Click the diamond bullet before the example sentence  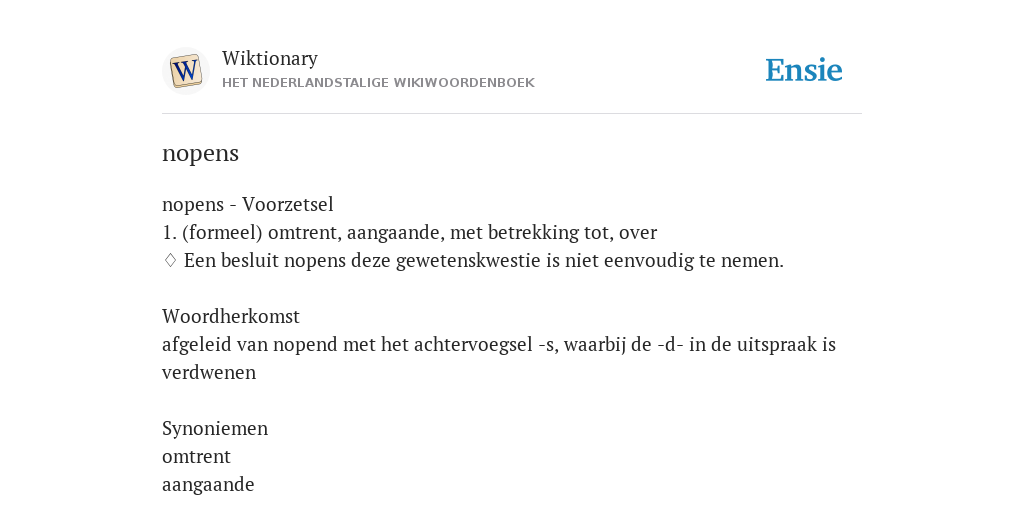[x=170, y=261]
